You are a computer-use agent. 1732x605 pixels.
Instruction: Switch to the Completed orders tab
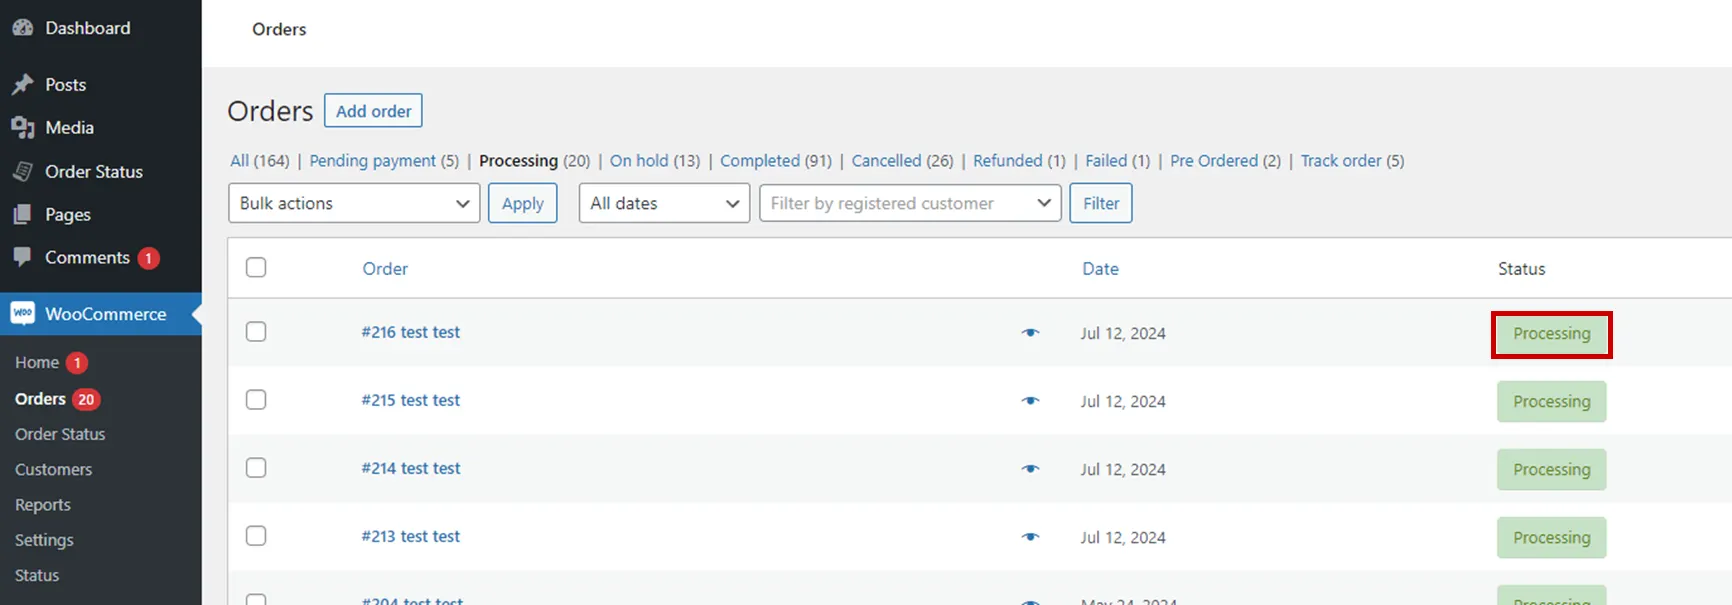tap(759, 161)
